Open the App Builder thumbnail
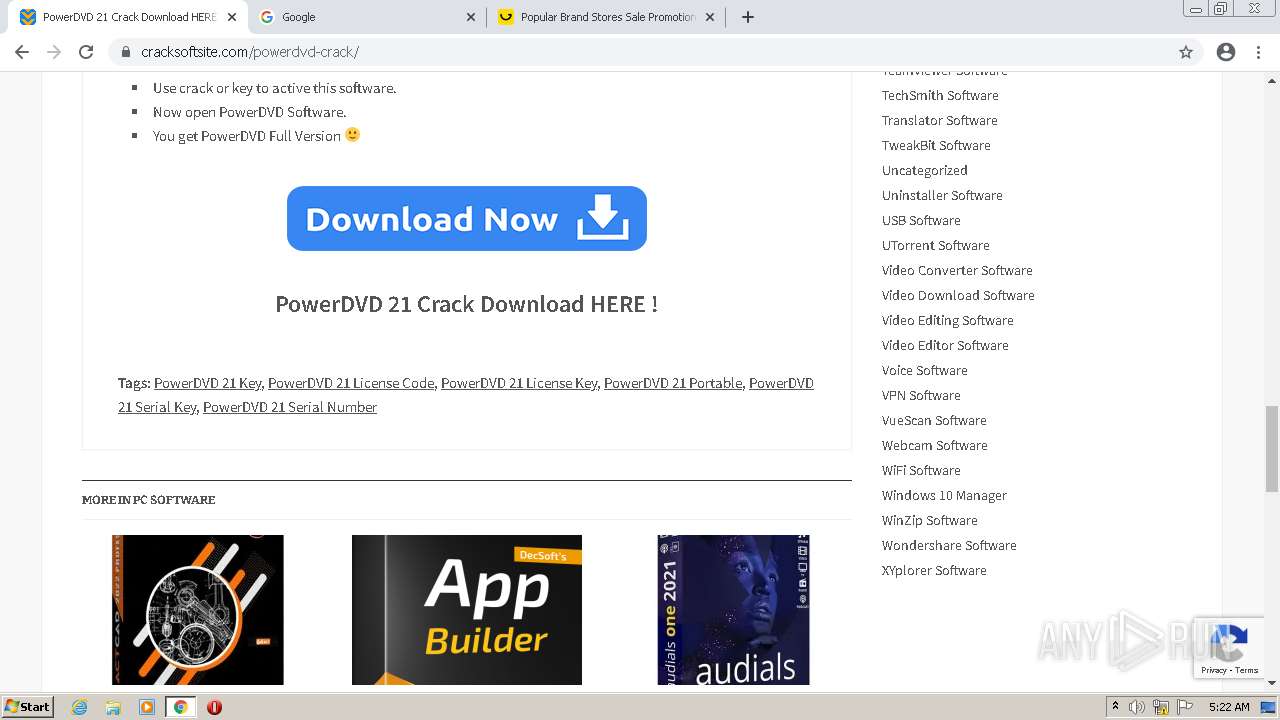The height and width of the screenshot is (720, 1280). tap(467, 610)
